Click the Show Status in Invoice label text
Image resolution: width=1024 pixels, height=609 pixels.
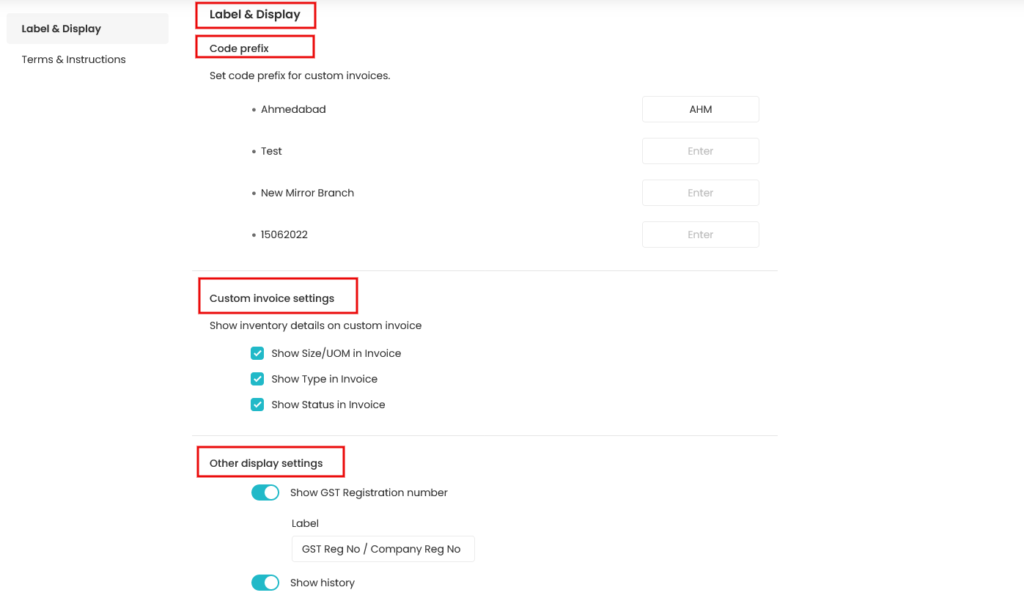(x=330, y=404)
